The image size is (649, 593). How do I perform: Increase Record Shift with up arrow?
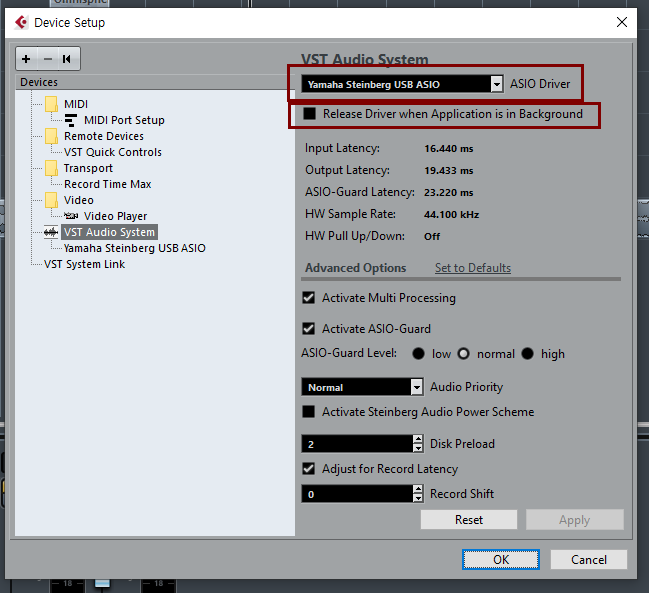tap(418, 489)
